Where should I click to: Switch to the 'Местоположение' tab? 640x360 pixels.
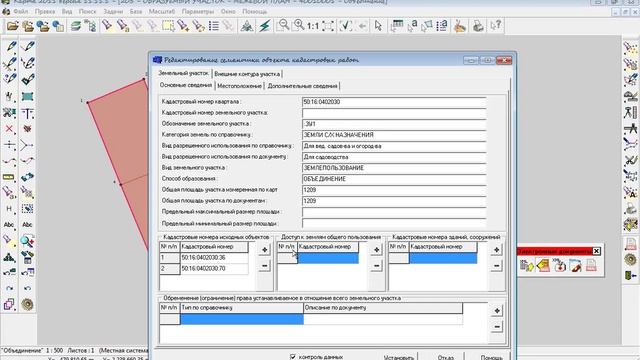point(239,86)
